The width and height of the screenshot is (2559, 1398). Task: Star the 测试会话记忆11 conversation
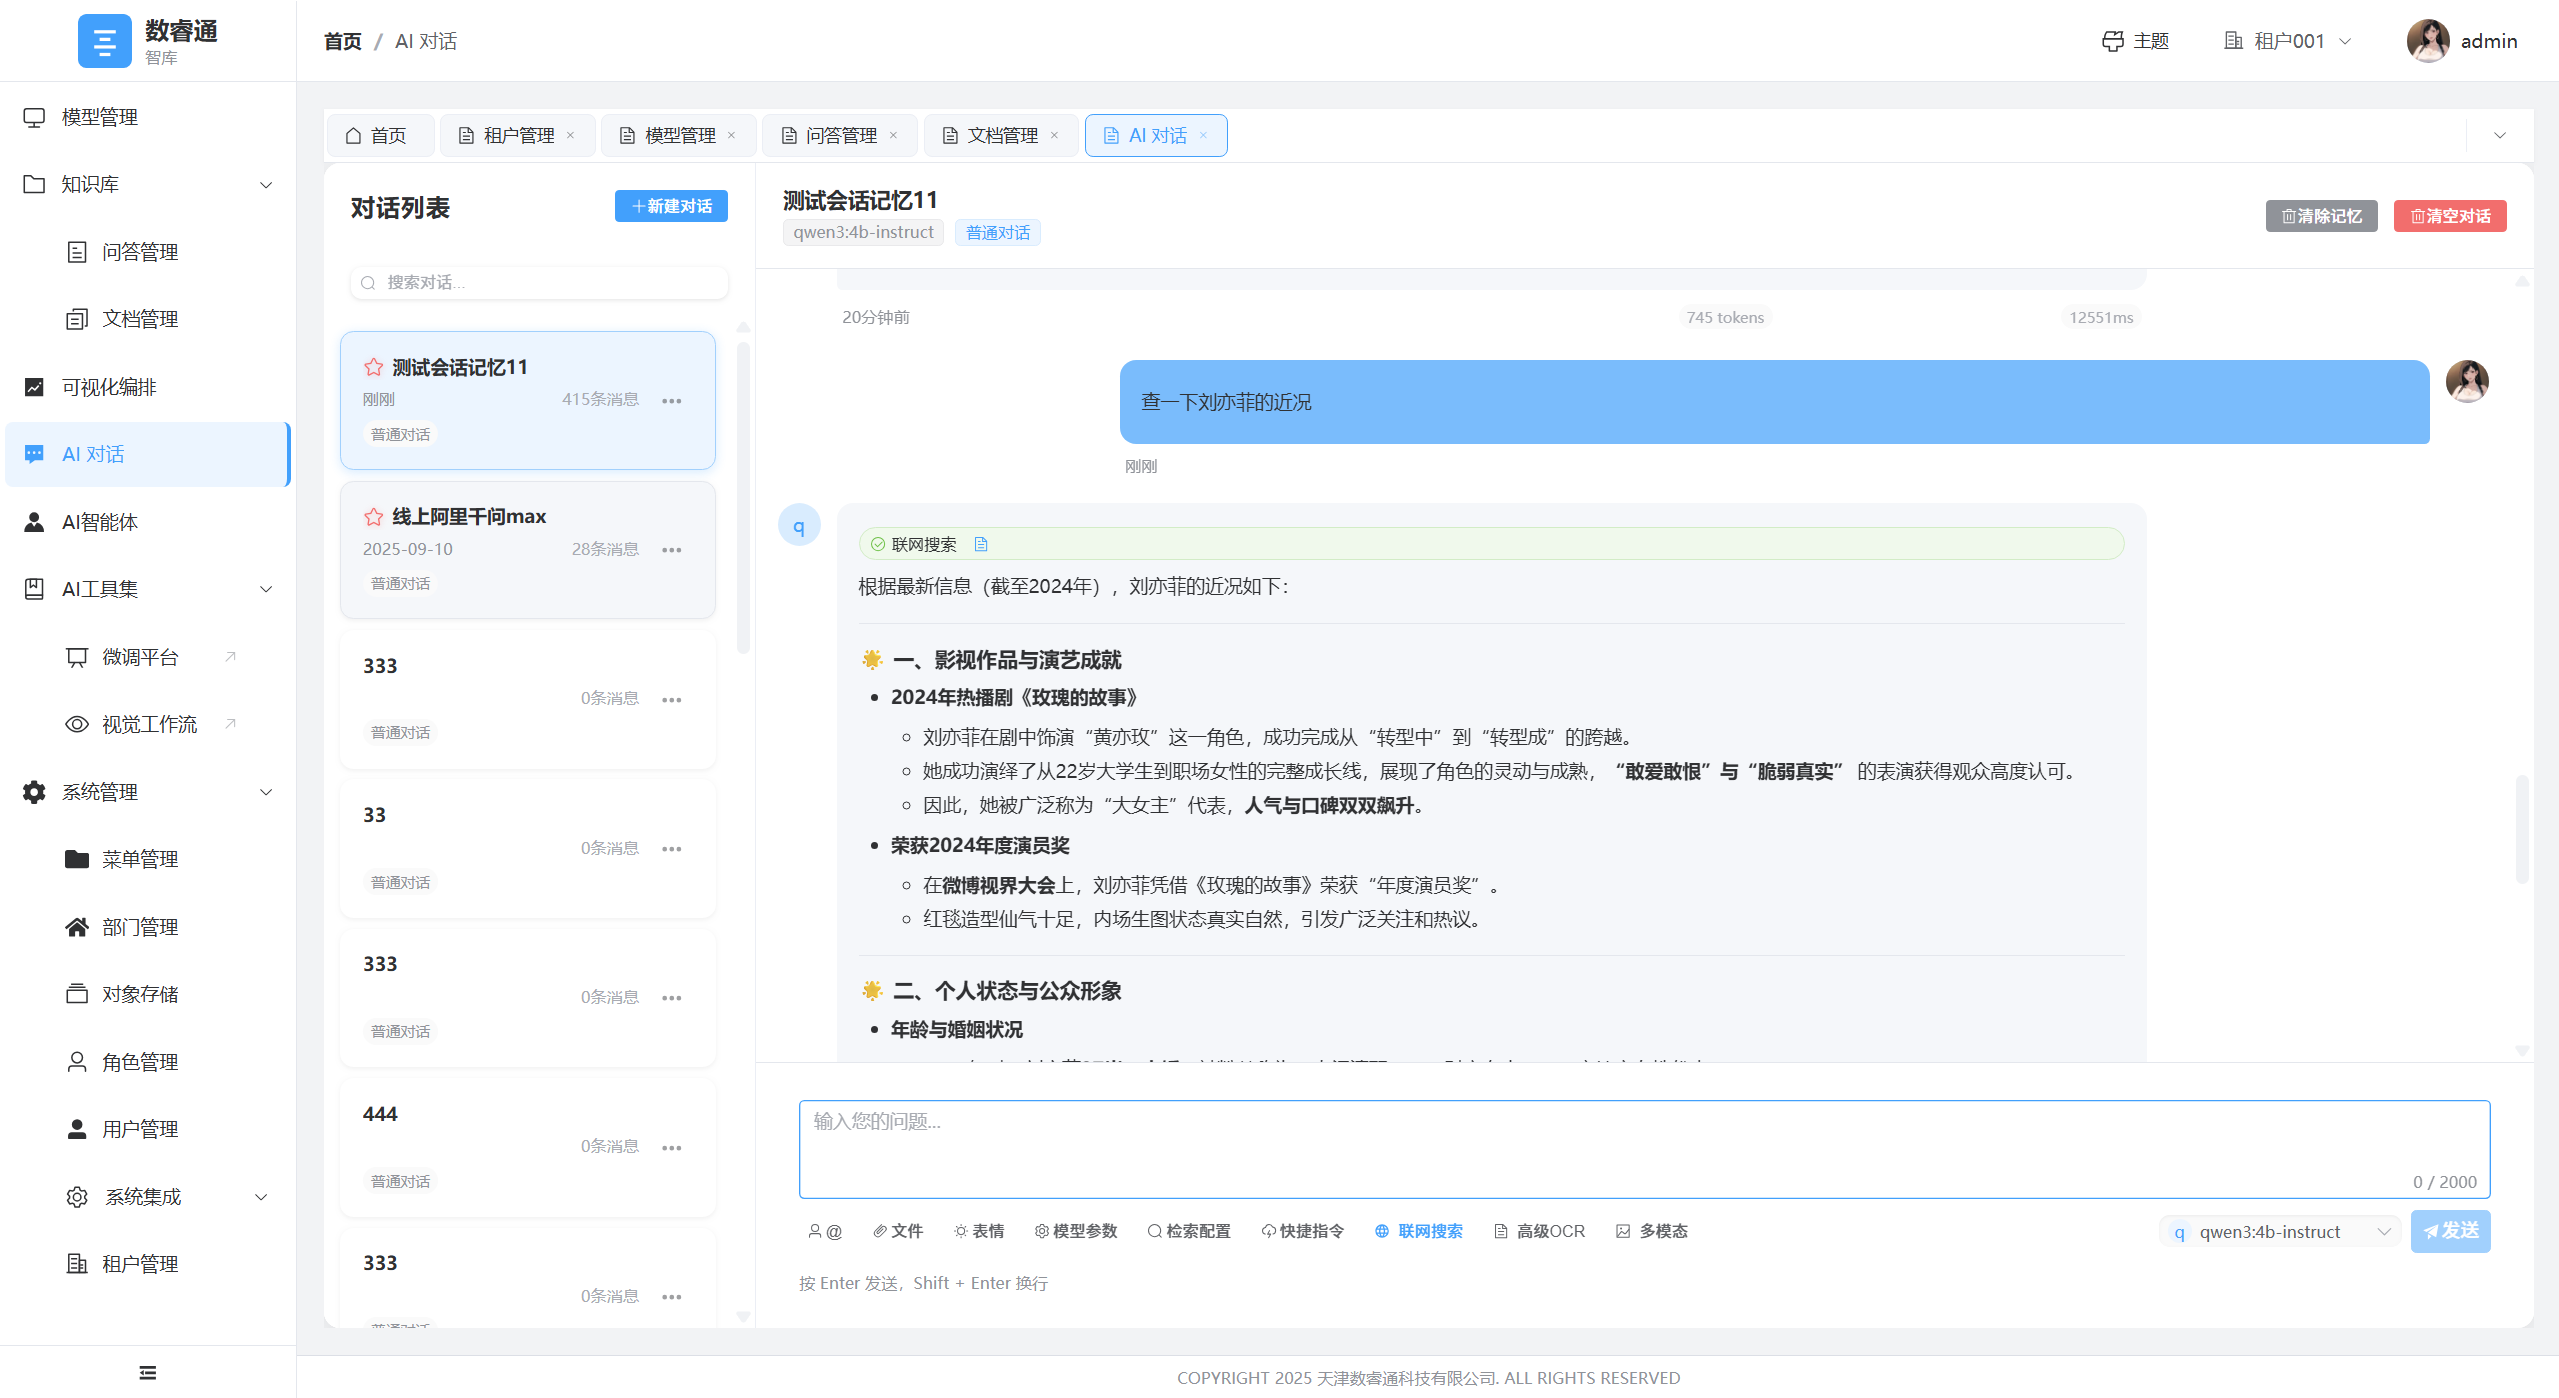tap(372, 367)
